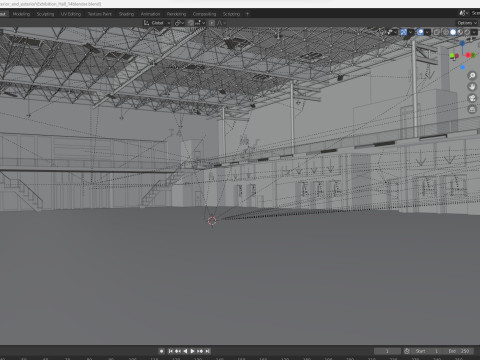
Task: Open the viewport Options dropdown
Action: (467, 23)
